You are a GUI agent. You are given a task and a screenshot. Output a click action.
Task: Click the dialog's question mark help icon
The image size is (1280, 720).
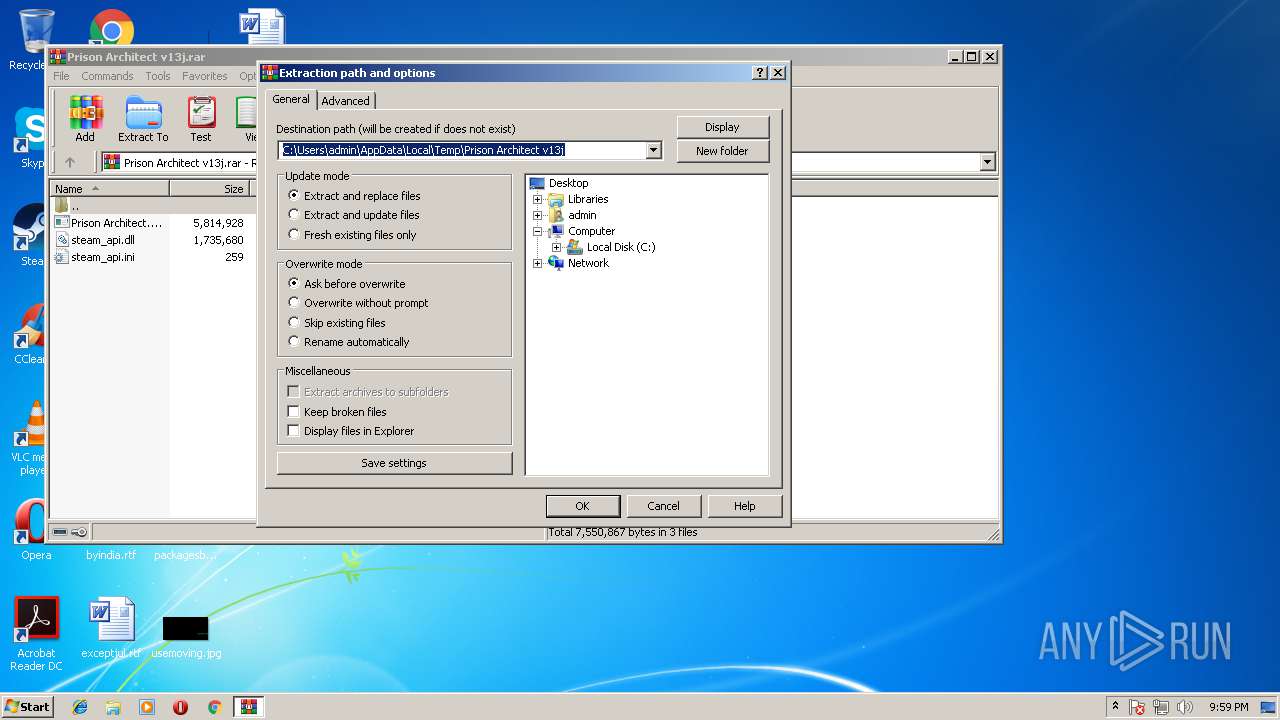click(760, 73)
